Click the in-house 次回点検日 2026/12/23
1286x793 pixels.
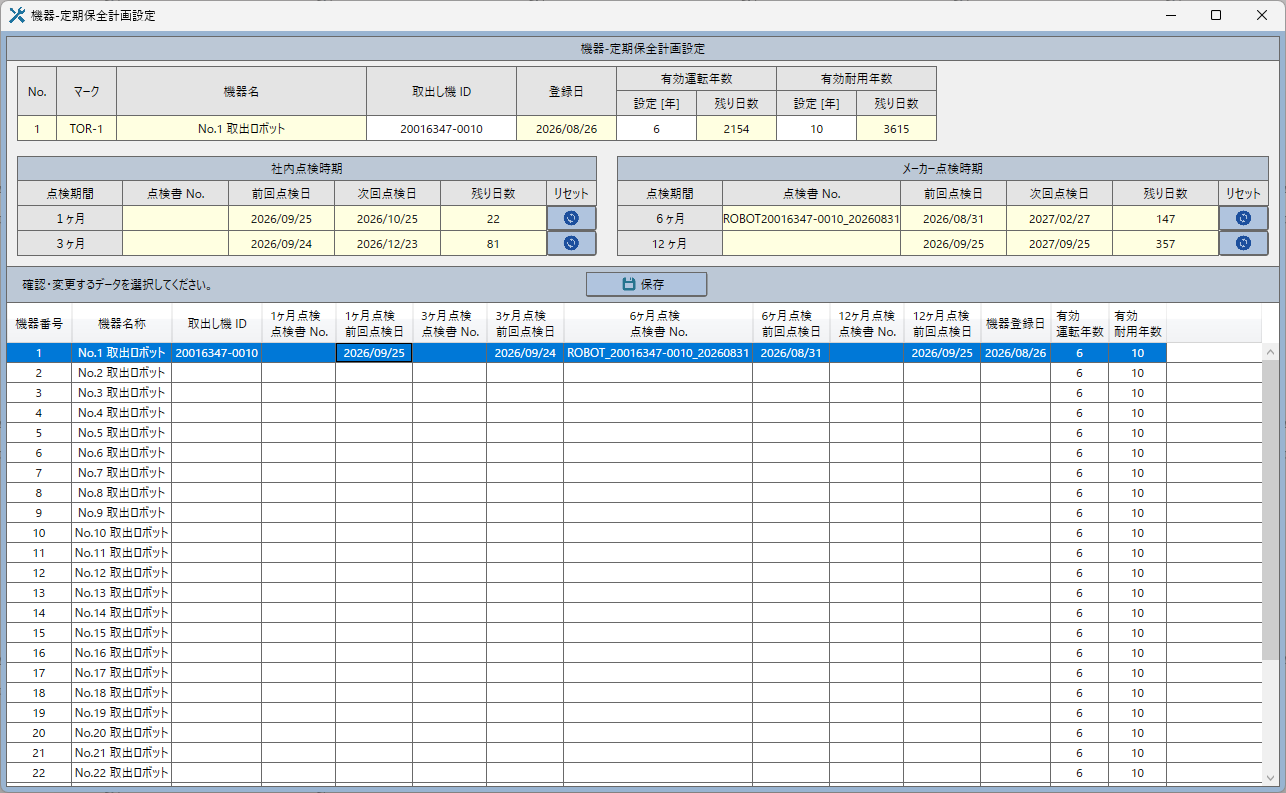[387, 243]
